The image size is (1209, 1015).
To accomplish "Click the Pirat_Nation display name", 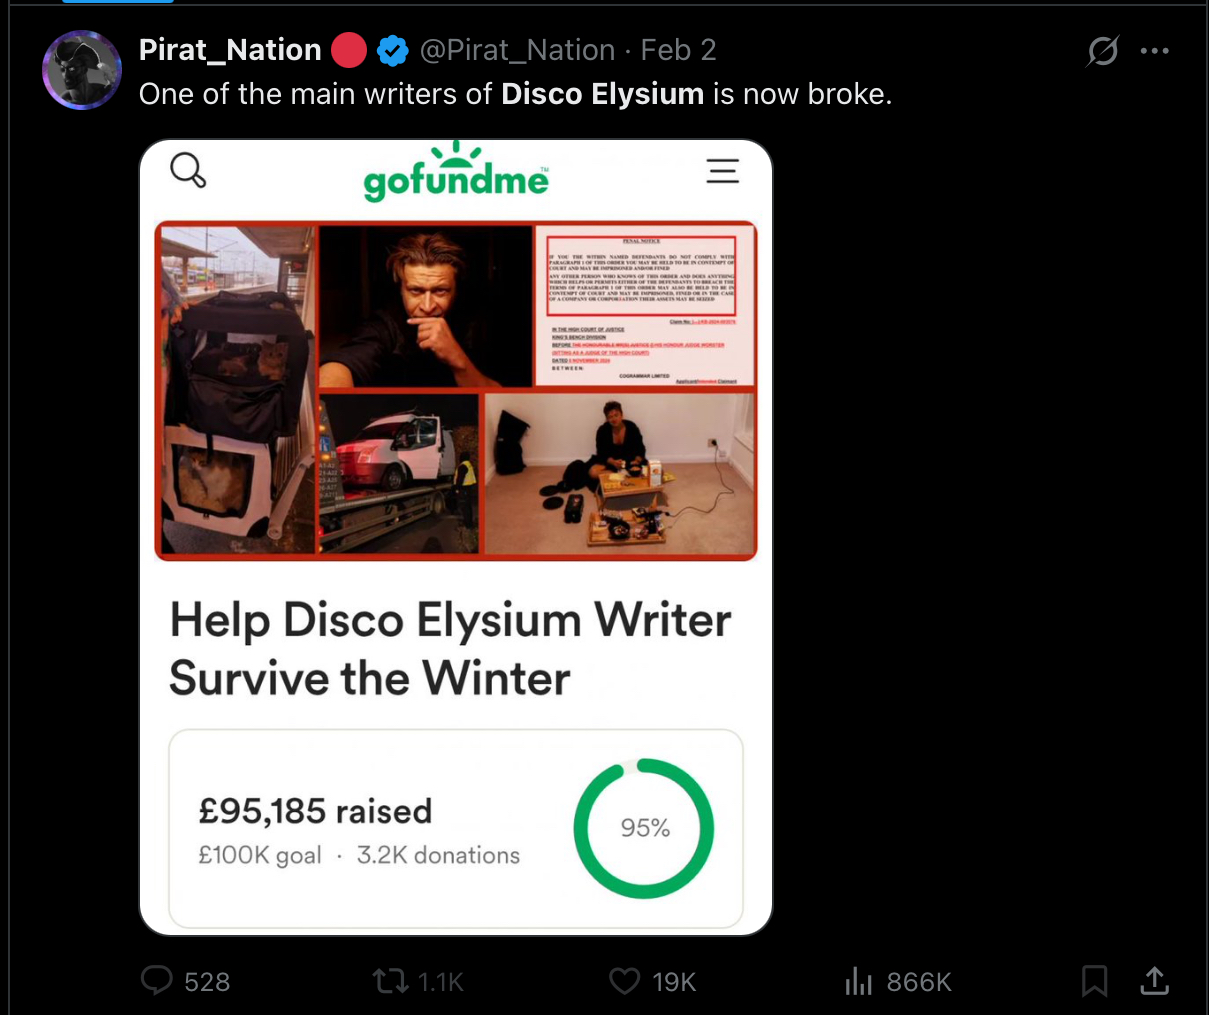I will pyautogui.click(x=230, y=50).
